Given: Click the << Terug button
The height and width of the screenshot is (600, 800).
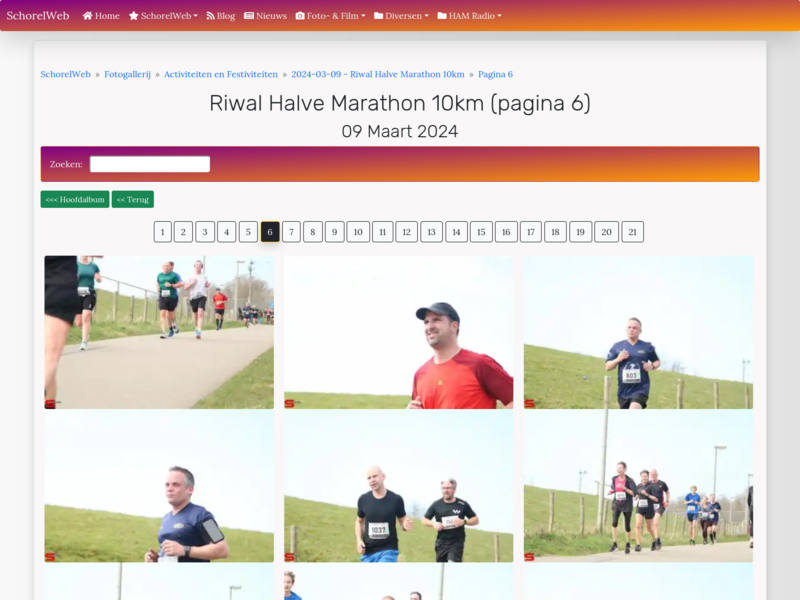Looking at the screenshot, I should coord(133,199).
